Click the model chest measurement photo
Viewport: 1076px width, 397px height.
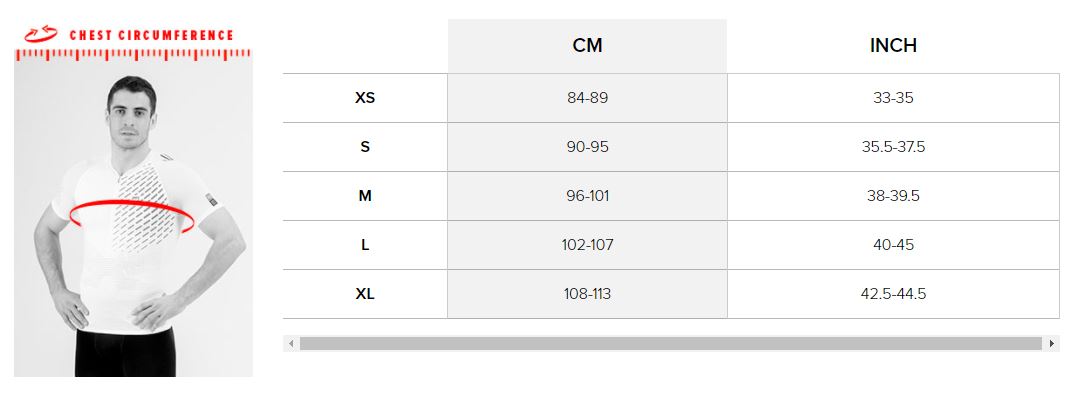(x=133, y=219)
